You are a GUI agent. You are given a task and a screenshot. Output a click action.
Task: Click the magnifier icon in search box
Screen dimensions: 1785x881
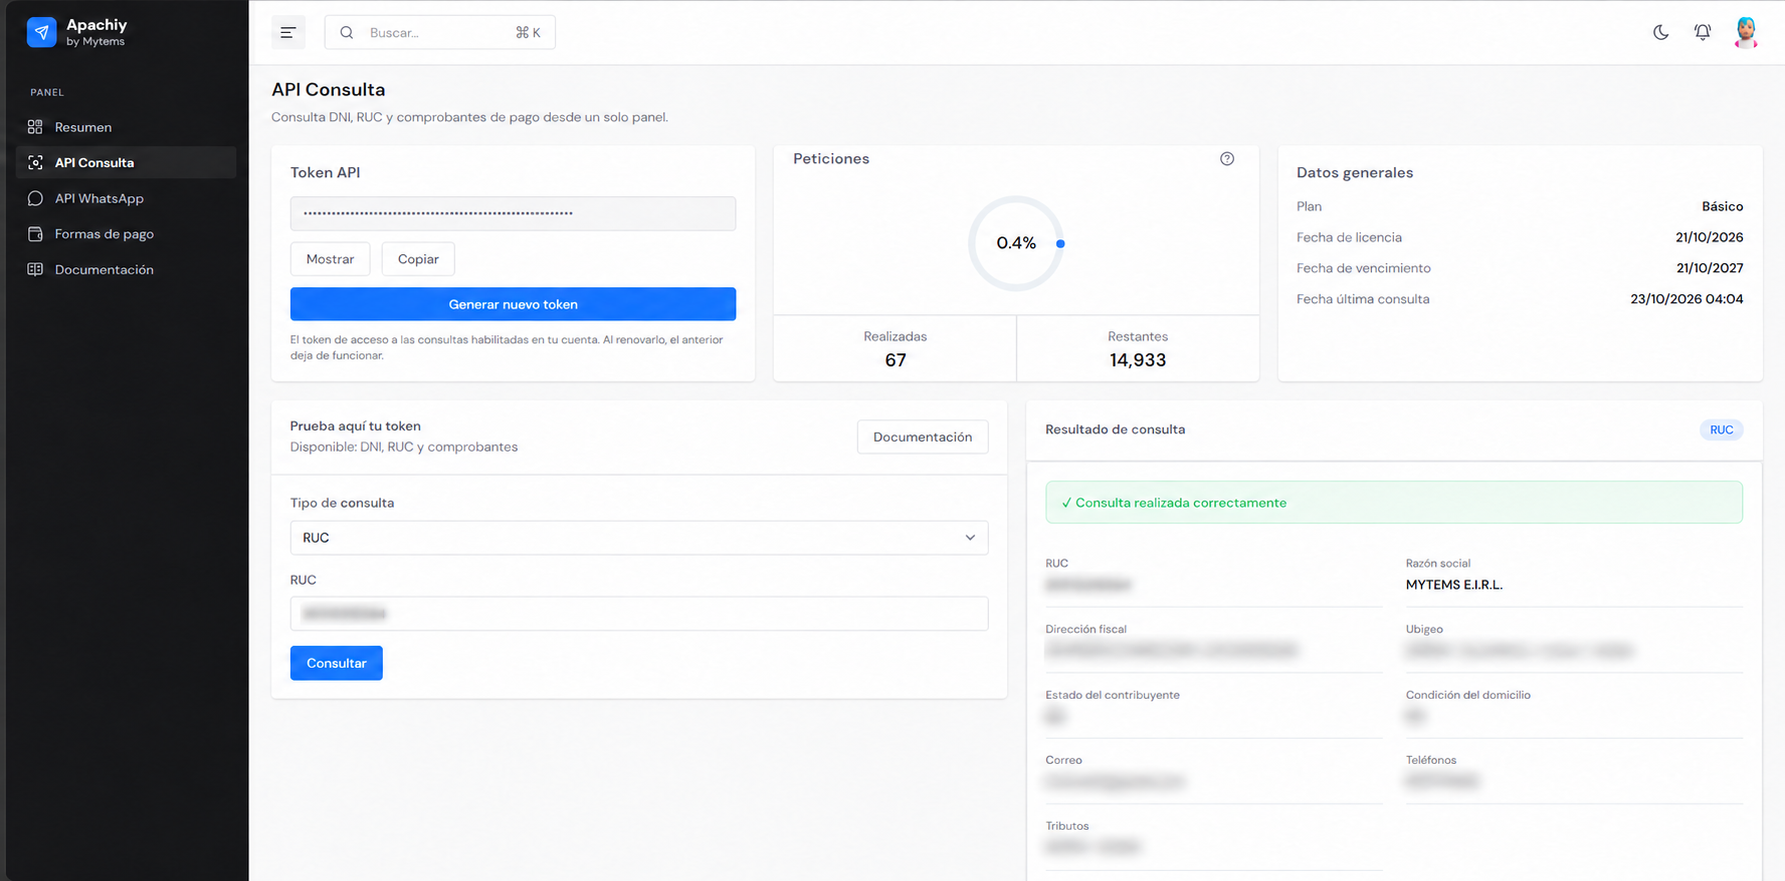[346, 33]
